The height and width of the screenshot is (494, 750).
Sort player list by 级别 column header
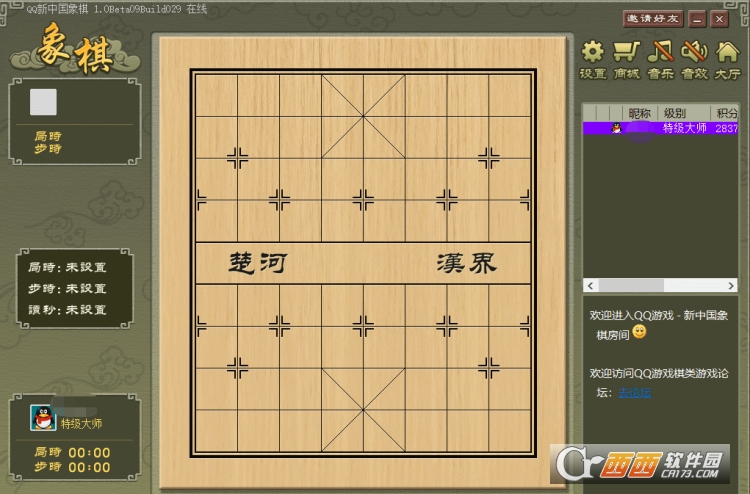click(675, 113)
